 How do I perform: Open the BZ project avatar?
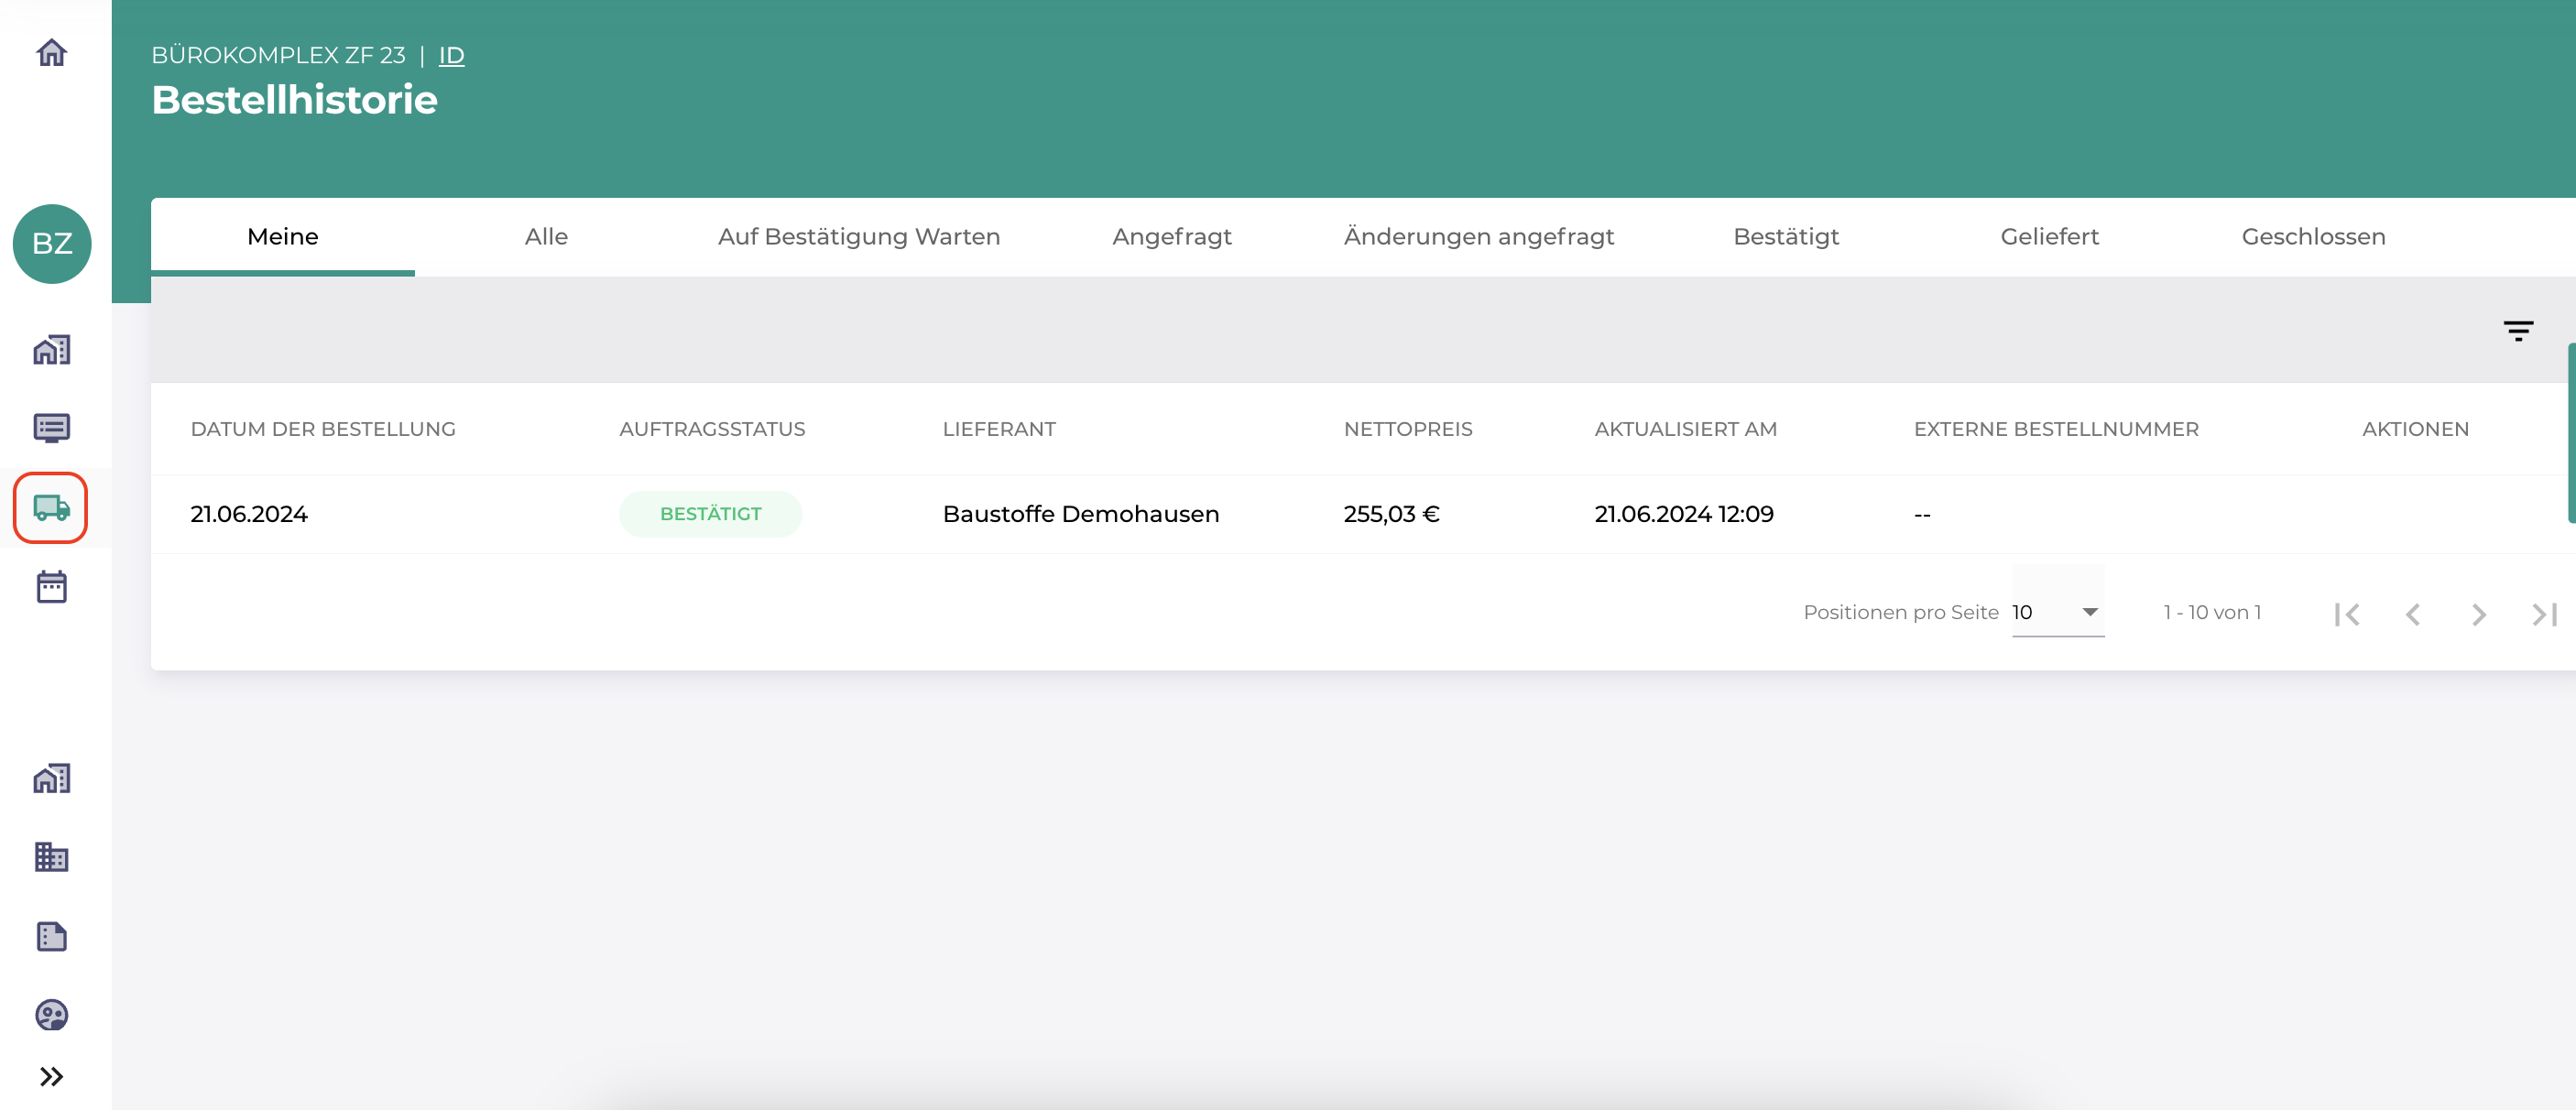52,243
